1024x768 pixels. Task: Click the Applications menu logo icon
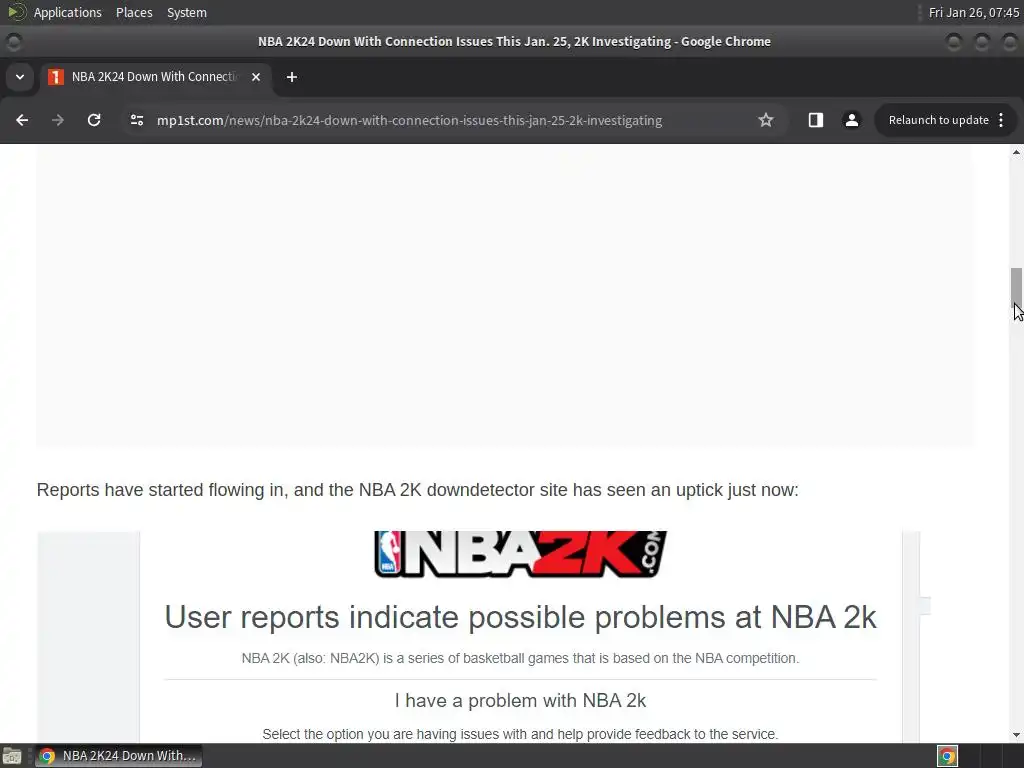click(x=16, y=12)
